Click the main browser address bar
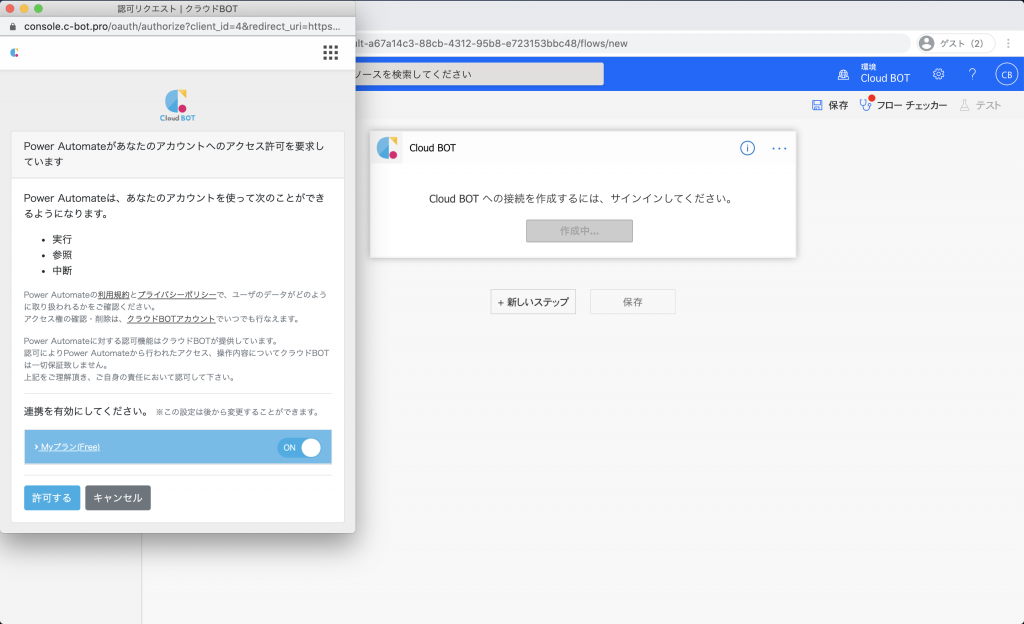The height and width of the screenshot is (624, 1024). 632,43
